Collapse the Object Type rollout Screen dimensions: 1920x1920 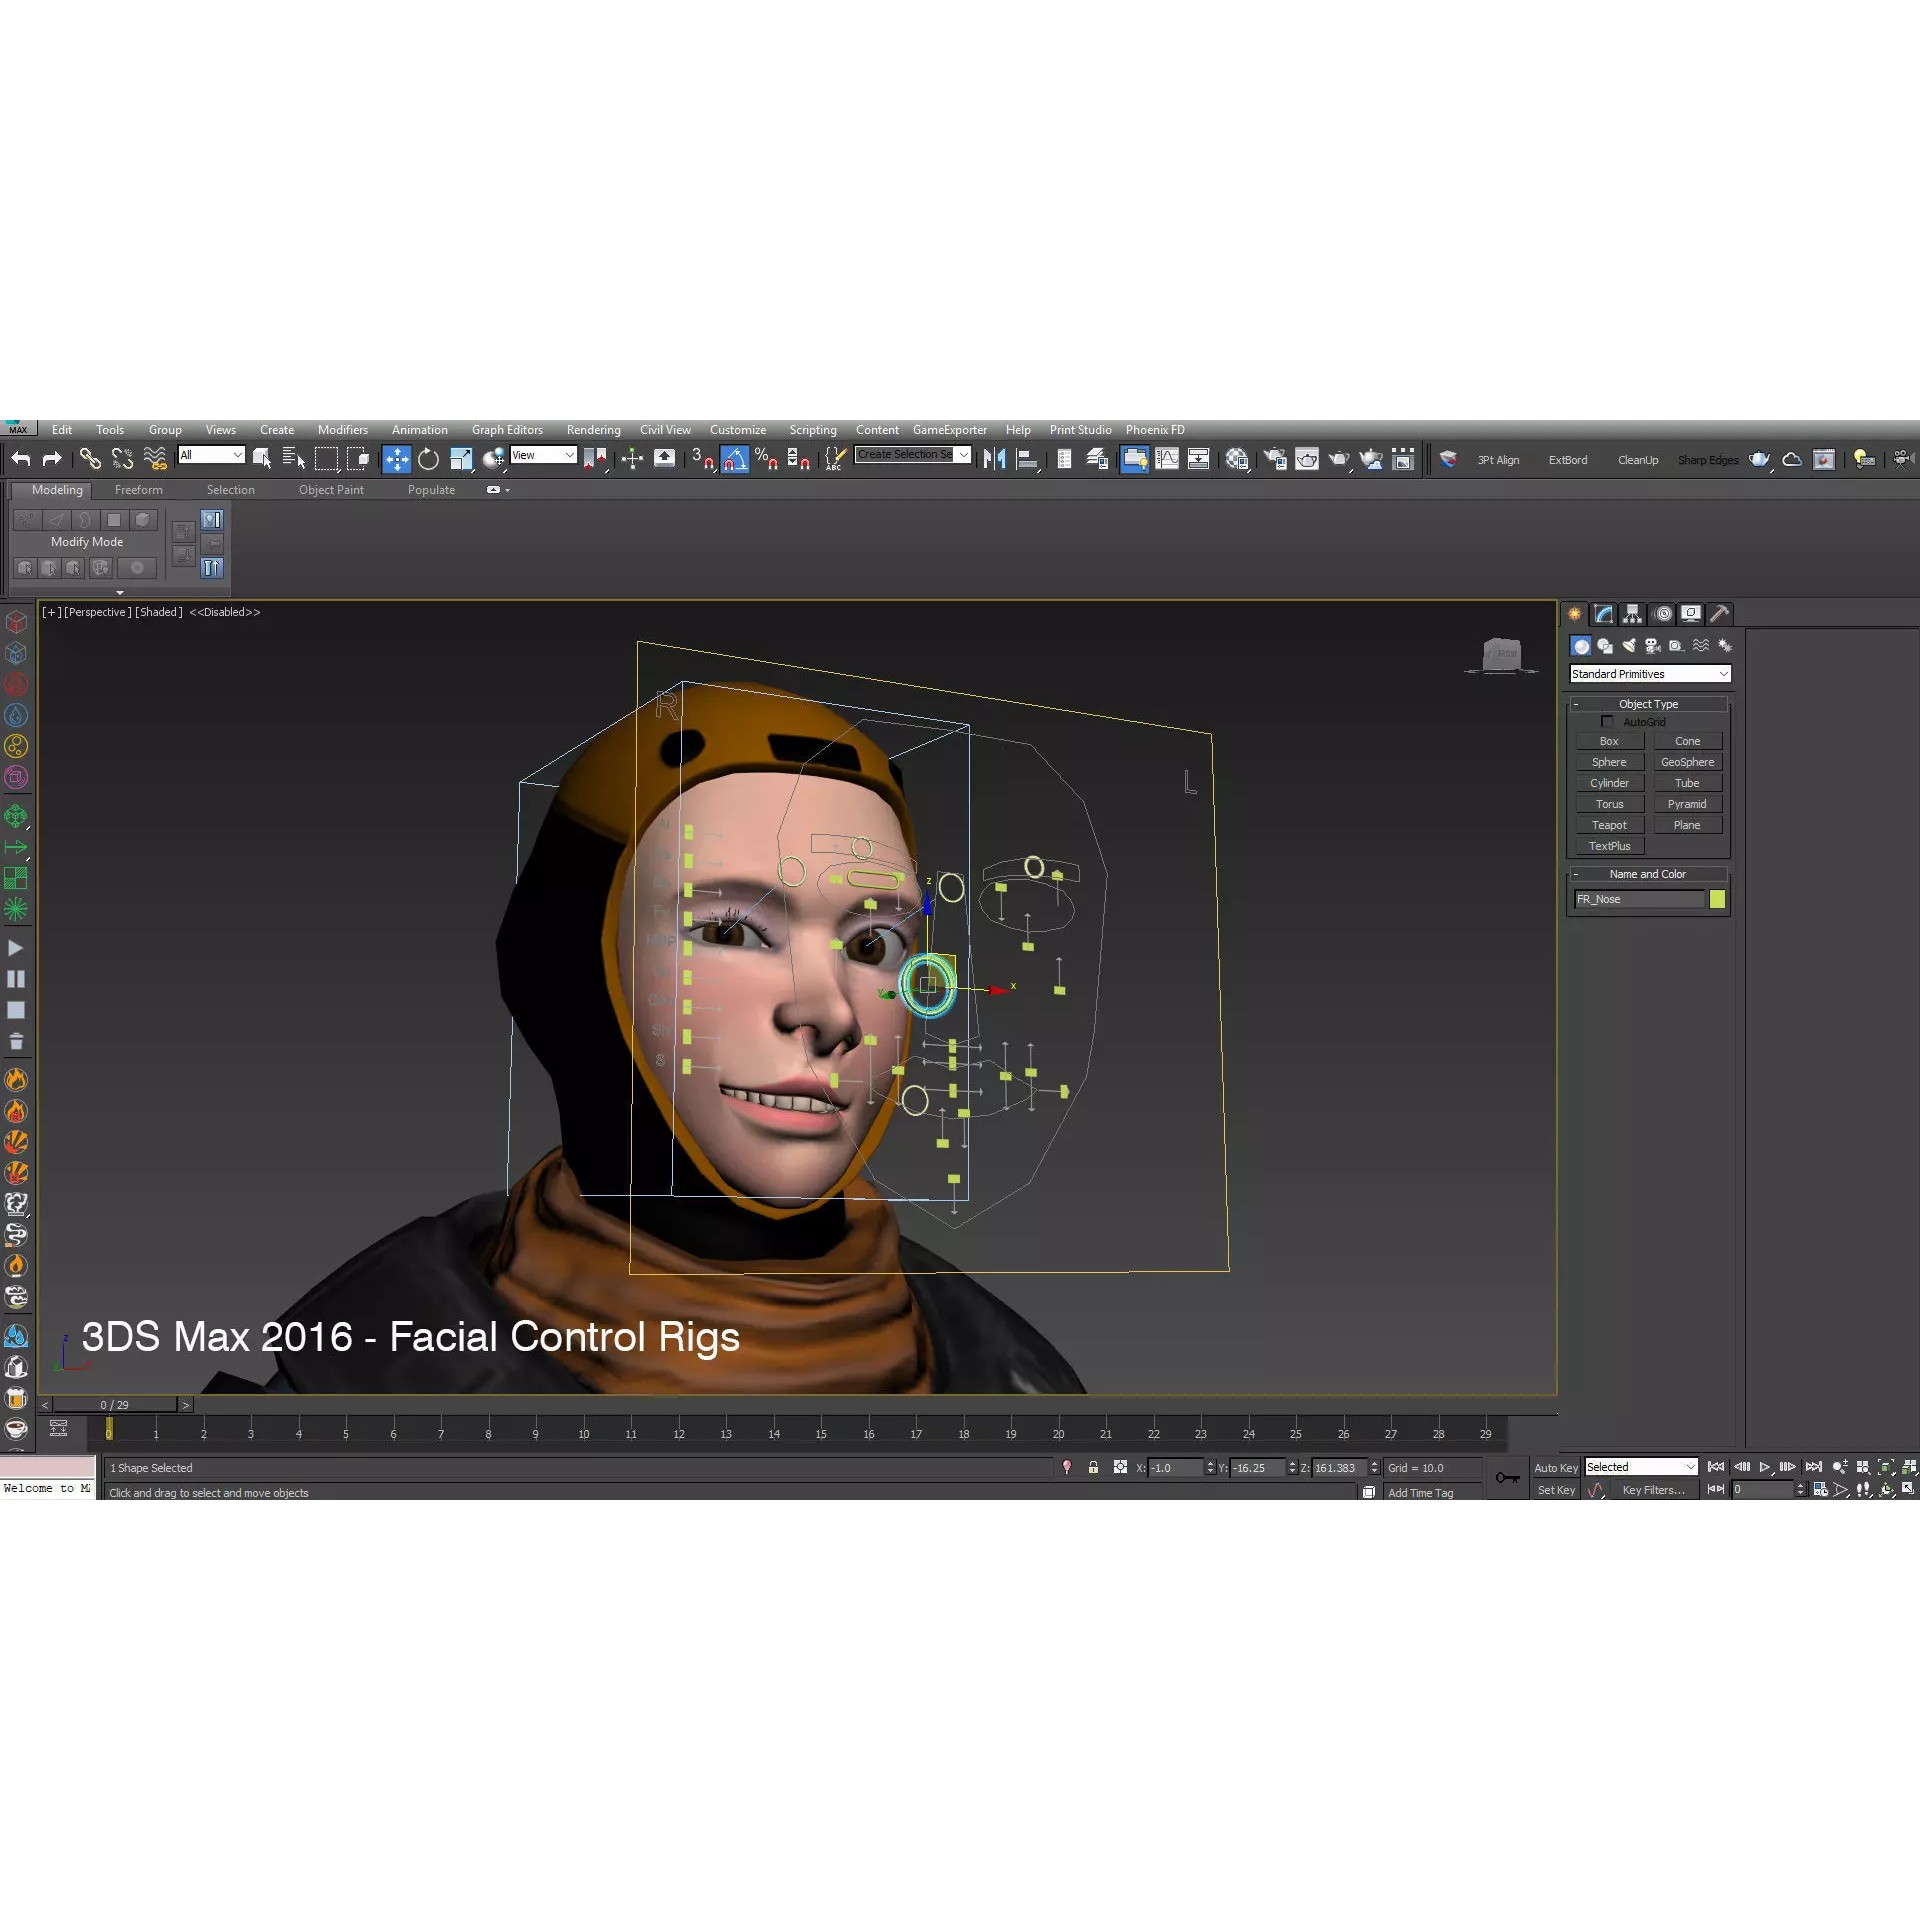tap(1648, 704)
